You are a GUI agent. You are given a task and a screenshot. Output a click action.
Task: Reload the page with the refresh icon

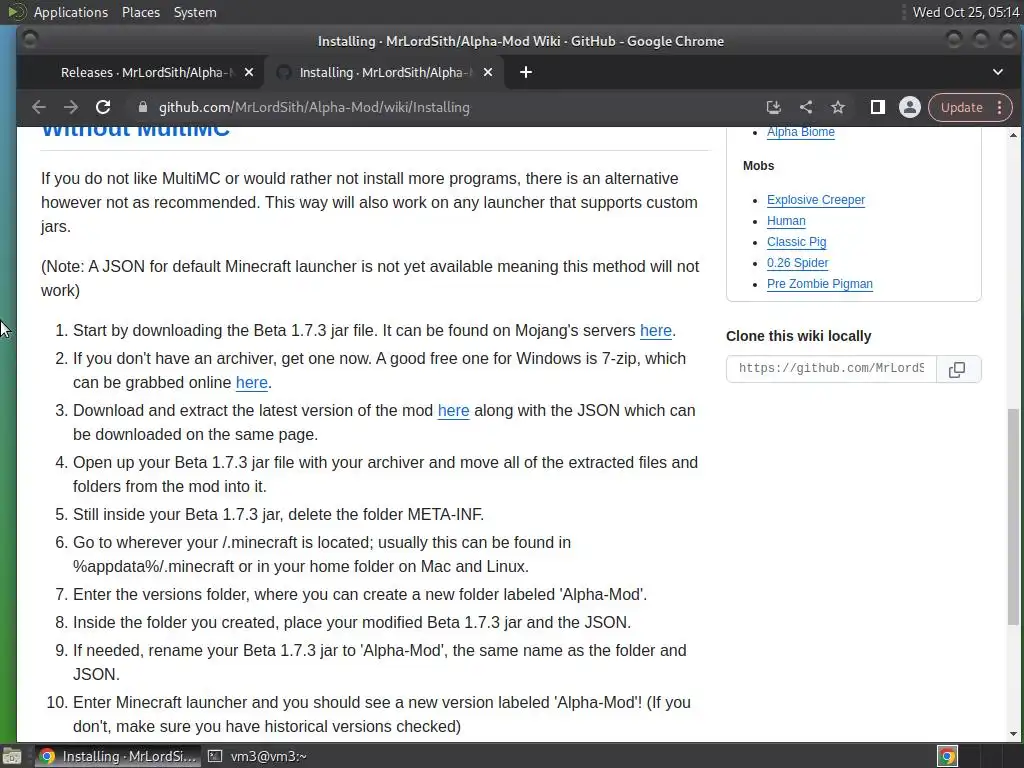(x=103, y=107)
